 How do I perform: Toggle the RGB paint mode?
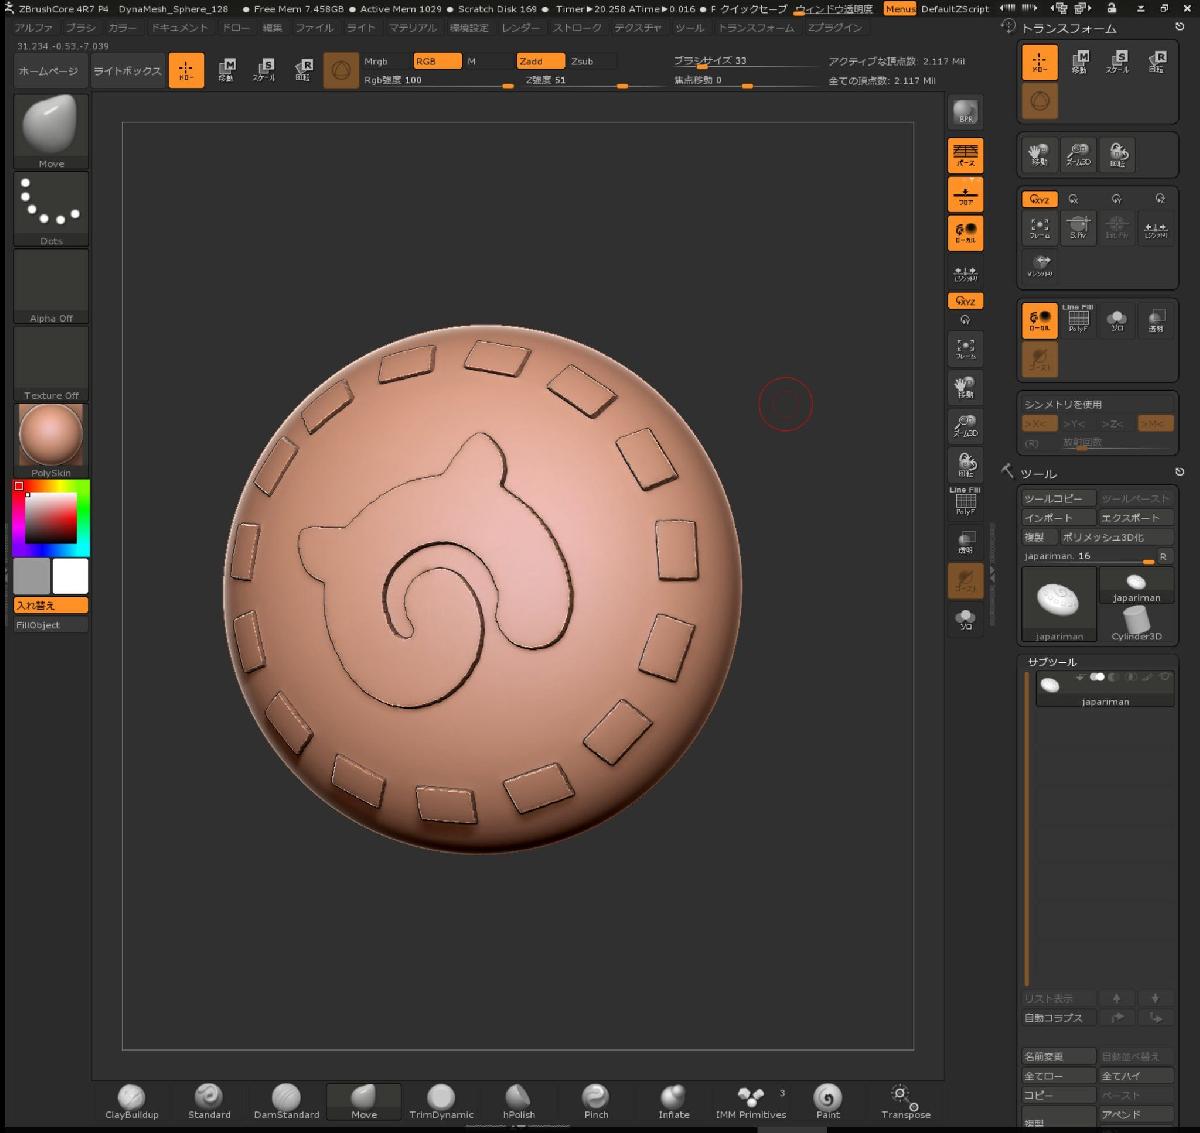[437, 61]
